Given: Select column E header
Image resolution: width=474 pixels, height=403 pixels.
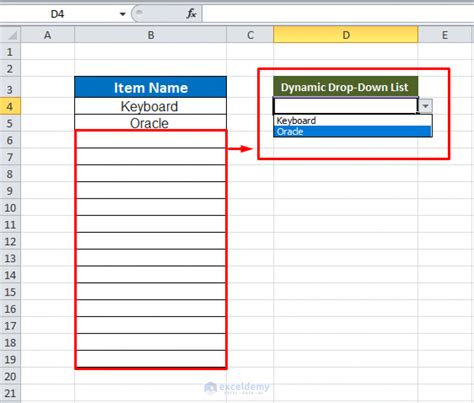Looking at the screenshot, I should tap(446, 35).
